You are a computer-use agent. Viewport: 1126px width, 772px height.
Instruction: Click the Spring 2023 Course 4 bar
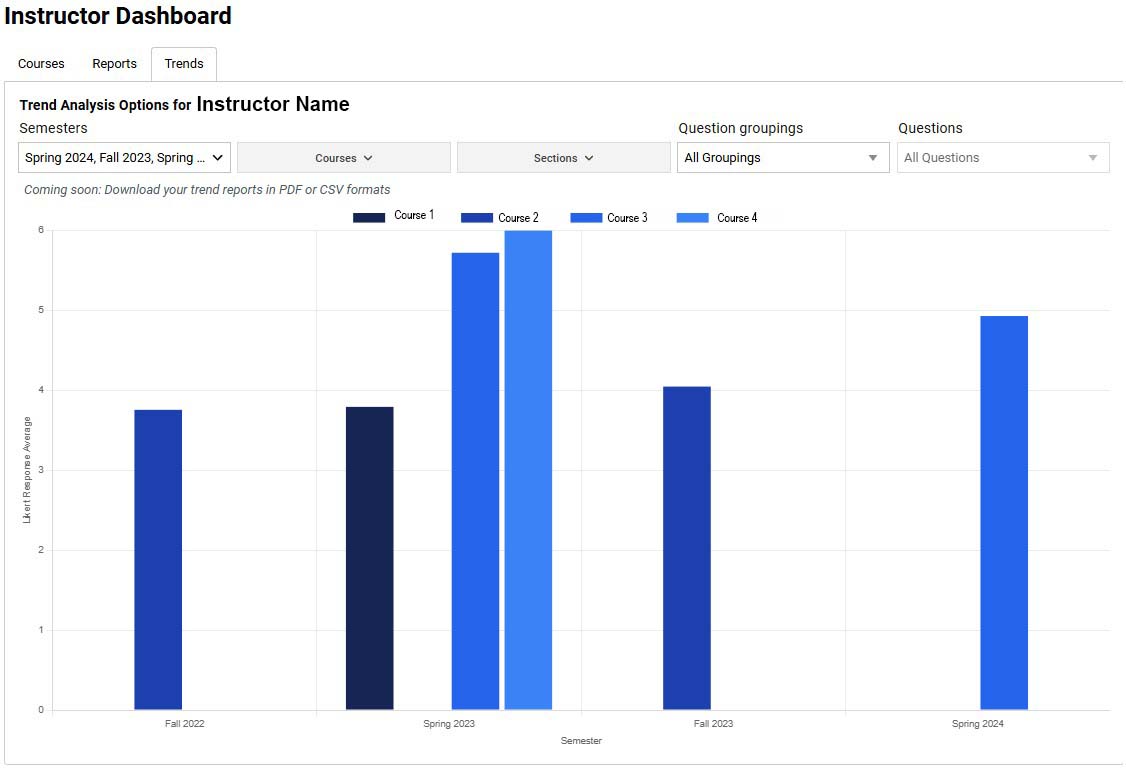(528, 470)
